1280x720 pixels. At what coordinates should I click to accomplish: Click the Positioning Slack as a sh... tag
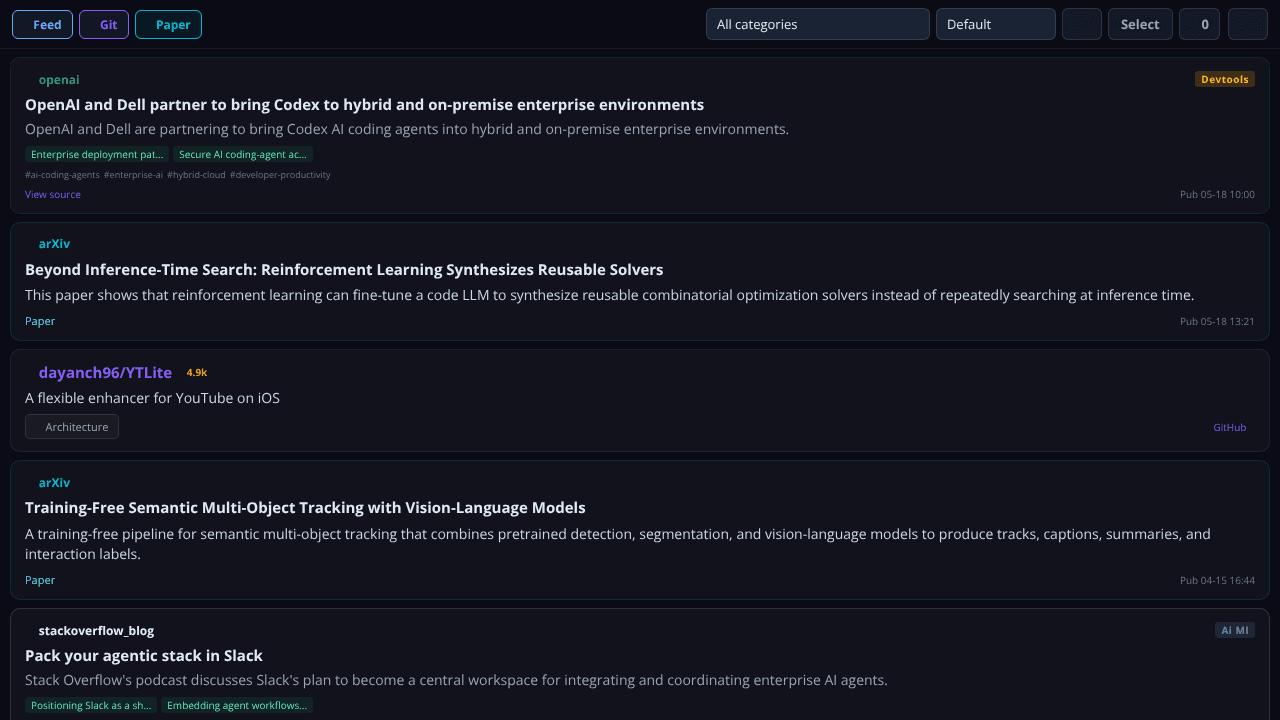pos(91,705)
